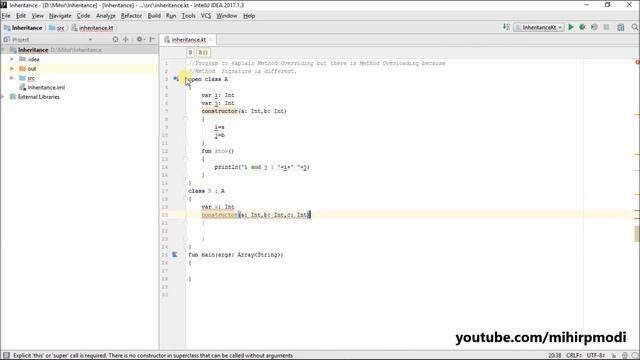
Task: Click the overridden-class gutter icon near class A
Action: coord(175,79)
